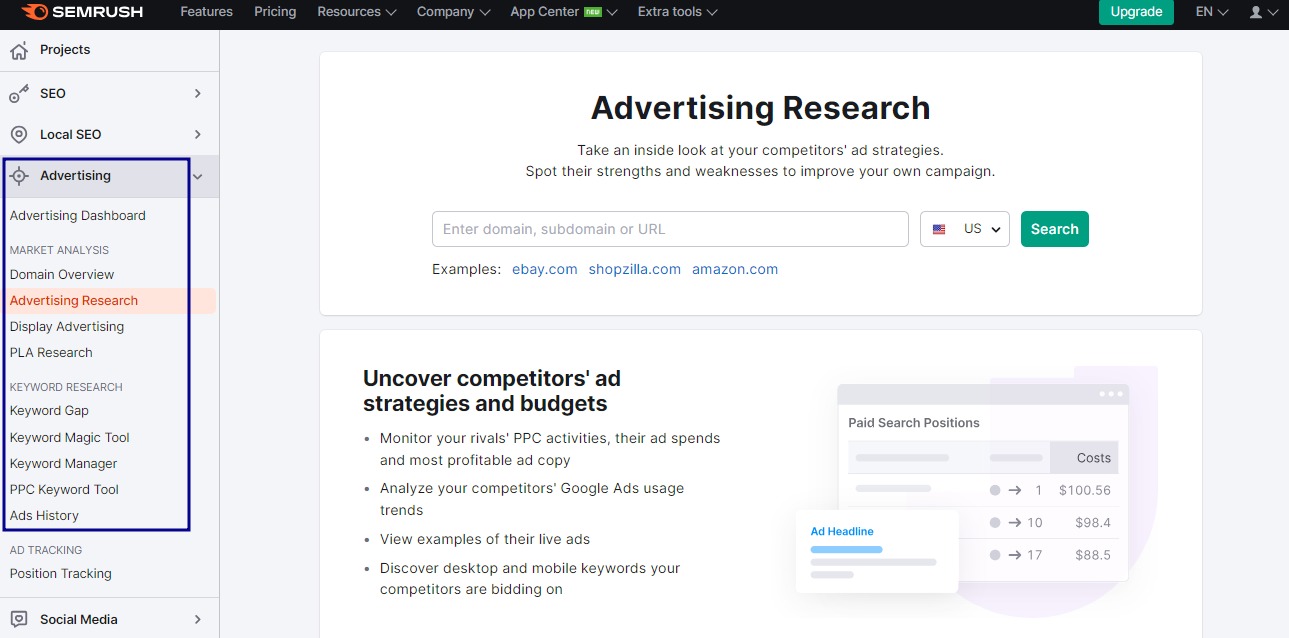Open Domain Overview in sidebar

[x=62, y=274]
